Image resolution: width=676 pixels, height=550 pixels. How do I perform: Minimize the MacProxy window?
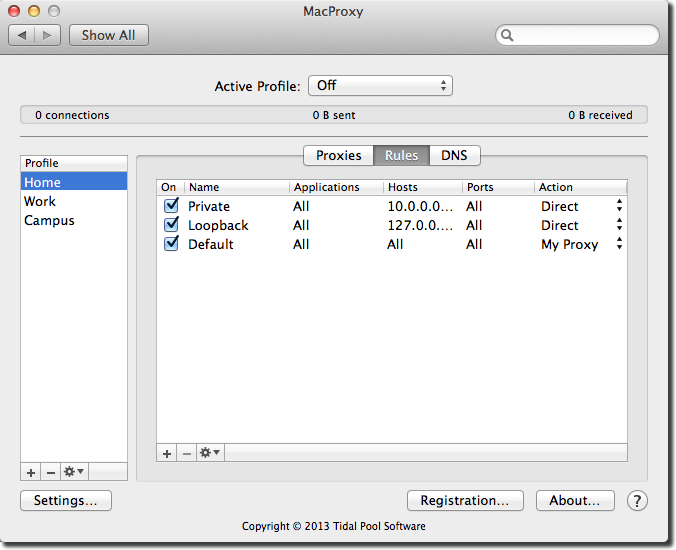34,11
